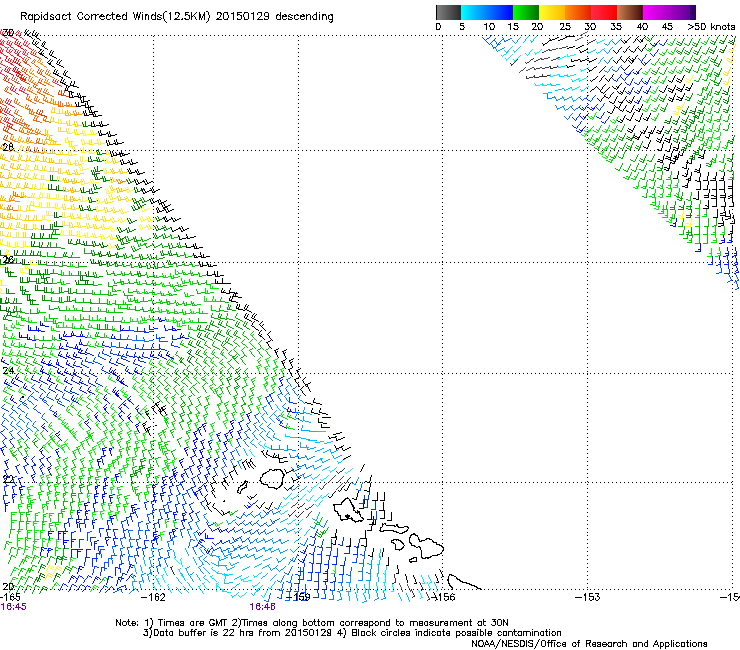Click the Molokai island outline

(x=394, y=528)
